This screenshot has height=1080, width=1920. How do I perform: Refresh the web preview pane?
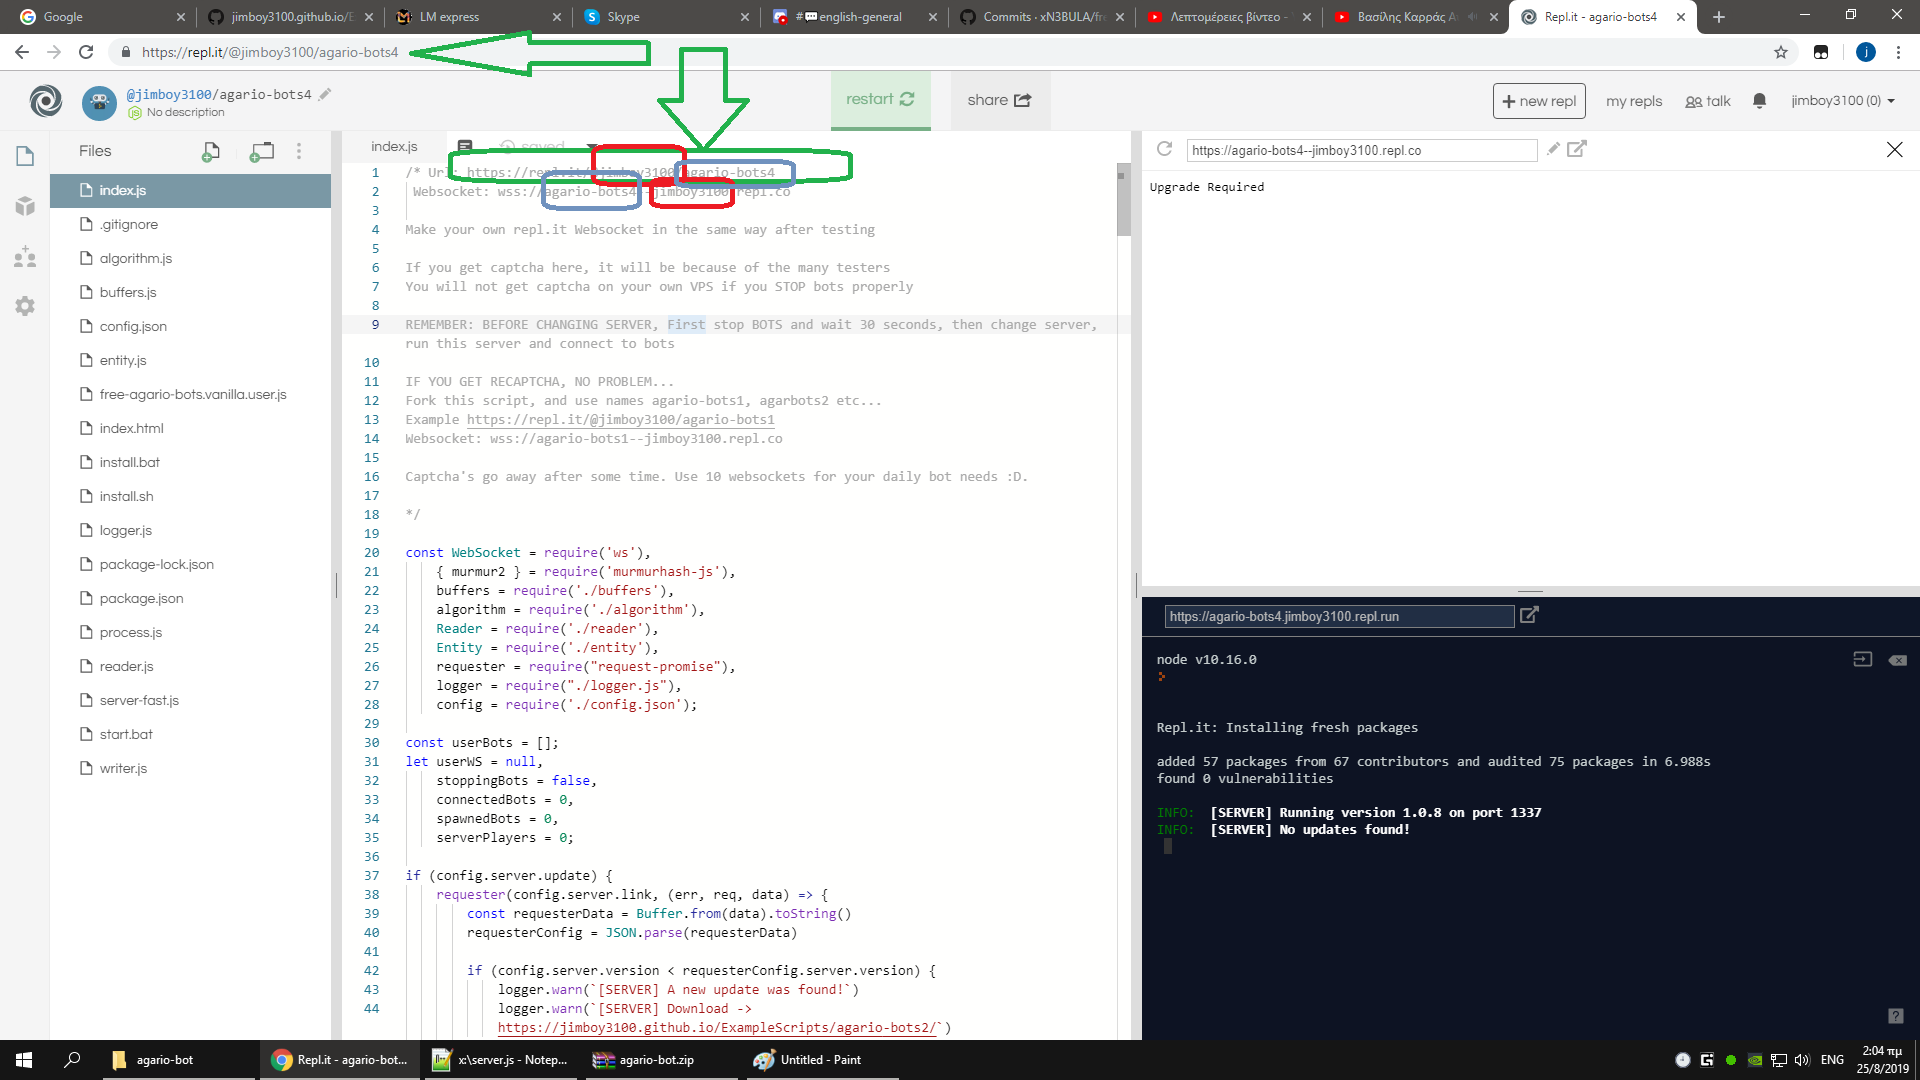pyautogui.click(x=1164, y=150)
